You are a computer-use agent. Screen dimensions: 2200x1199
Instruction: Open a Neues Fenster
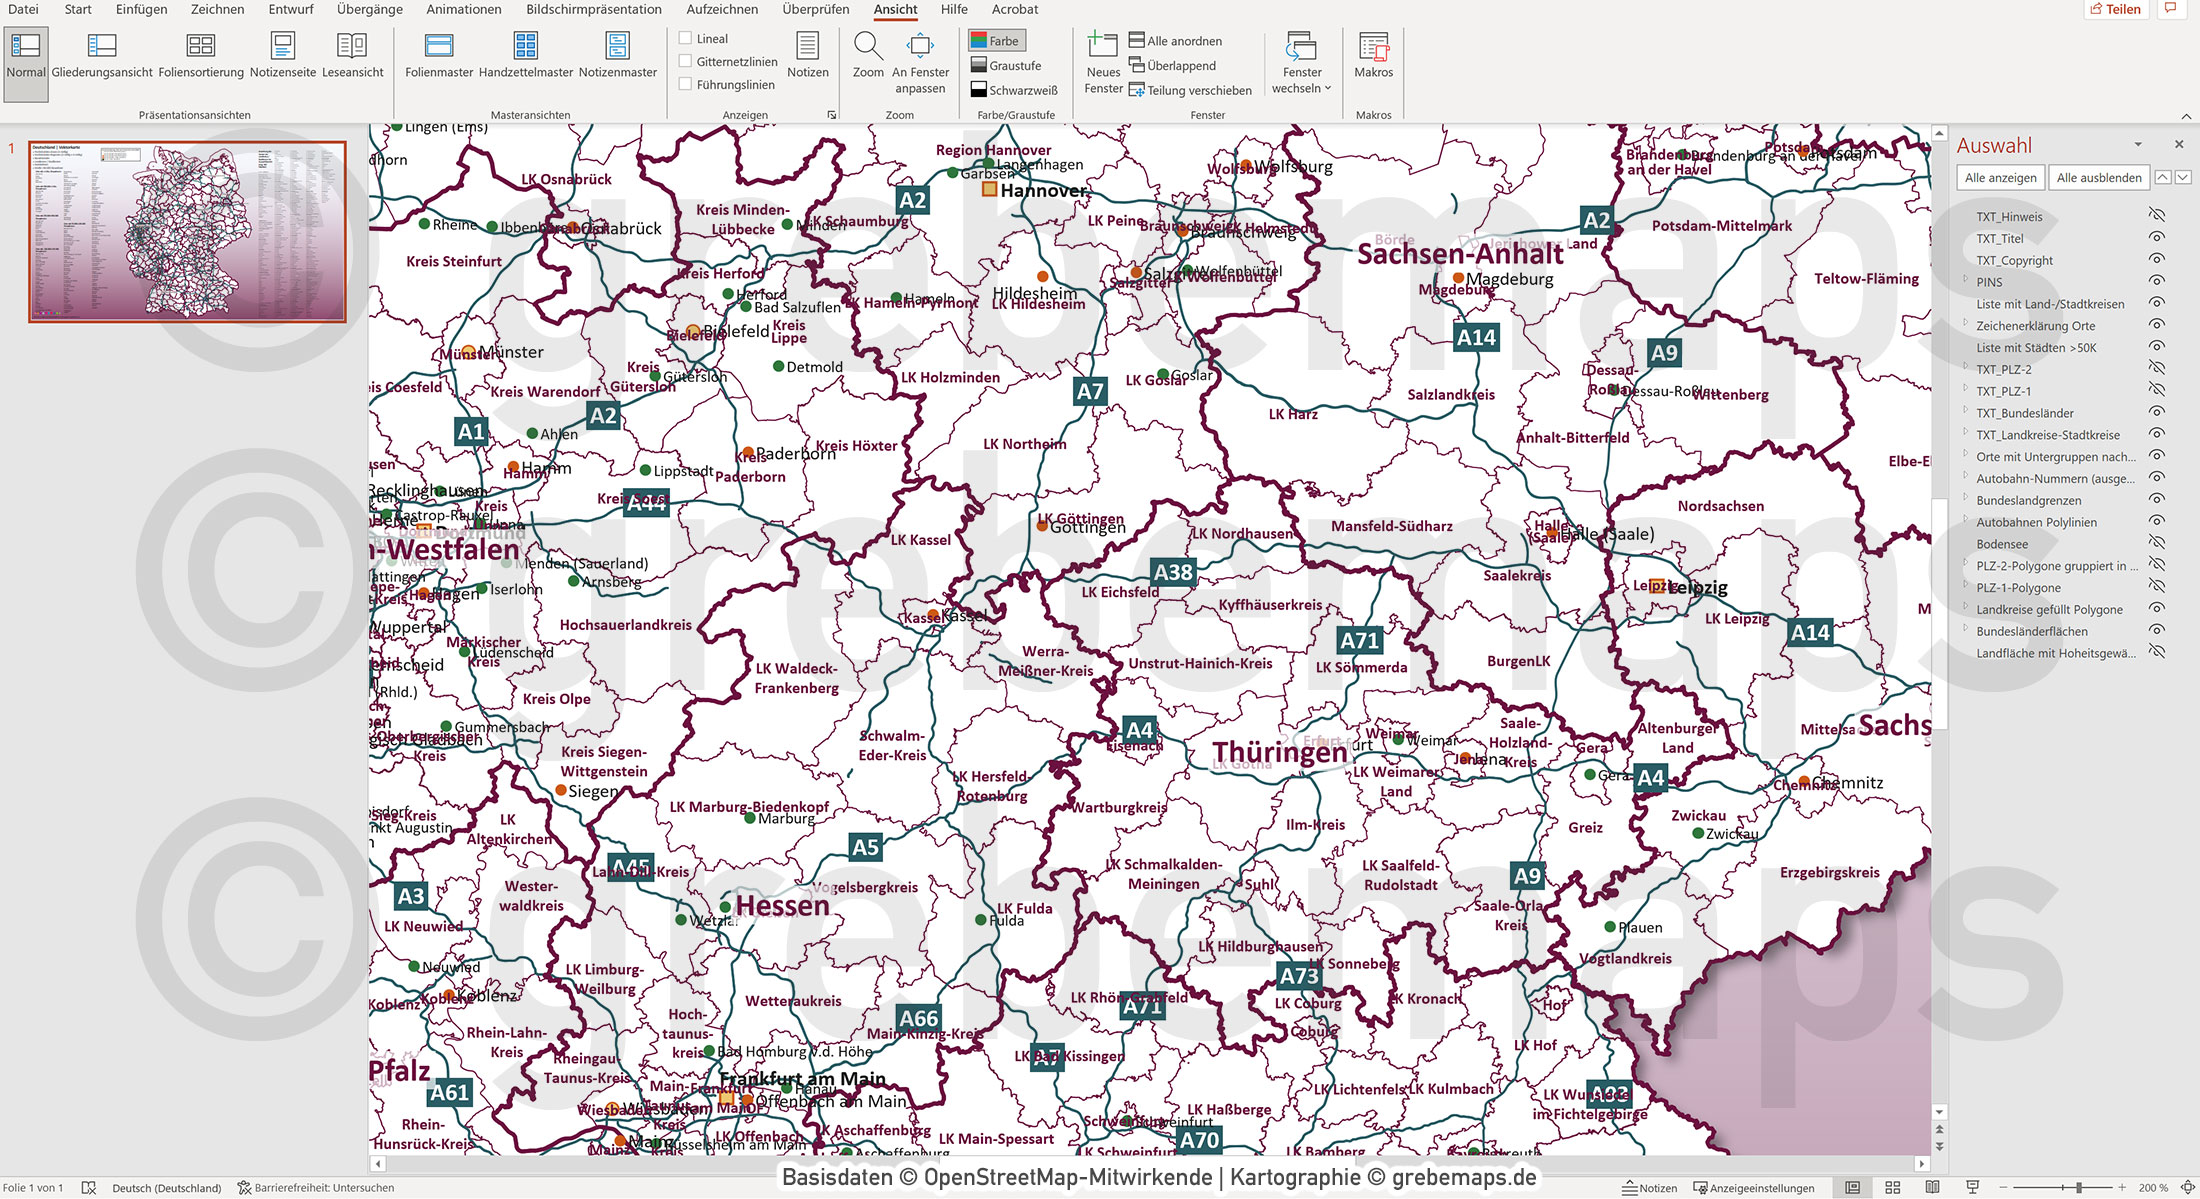[x=1103, y=60]
